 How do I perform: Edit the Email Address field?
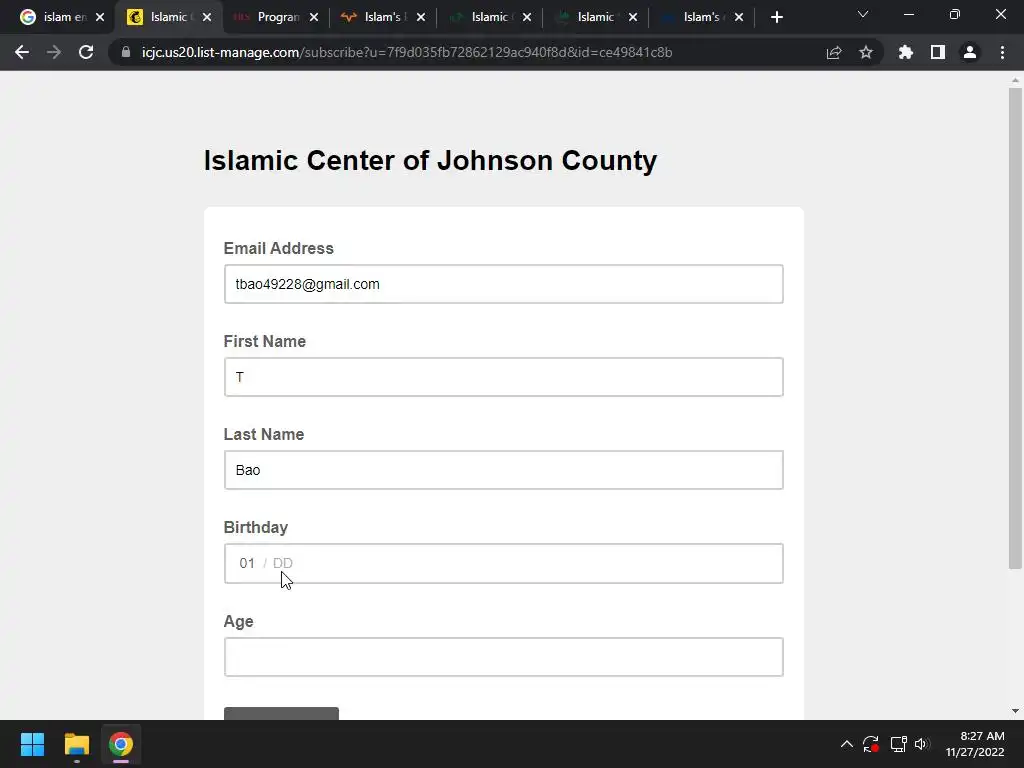click(x=504, y=284)
